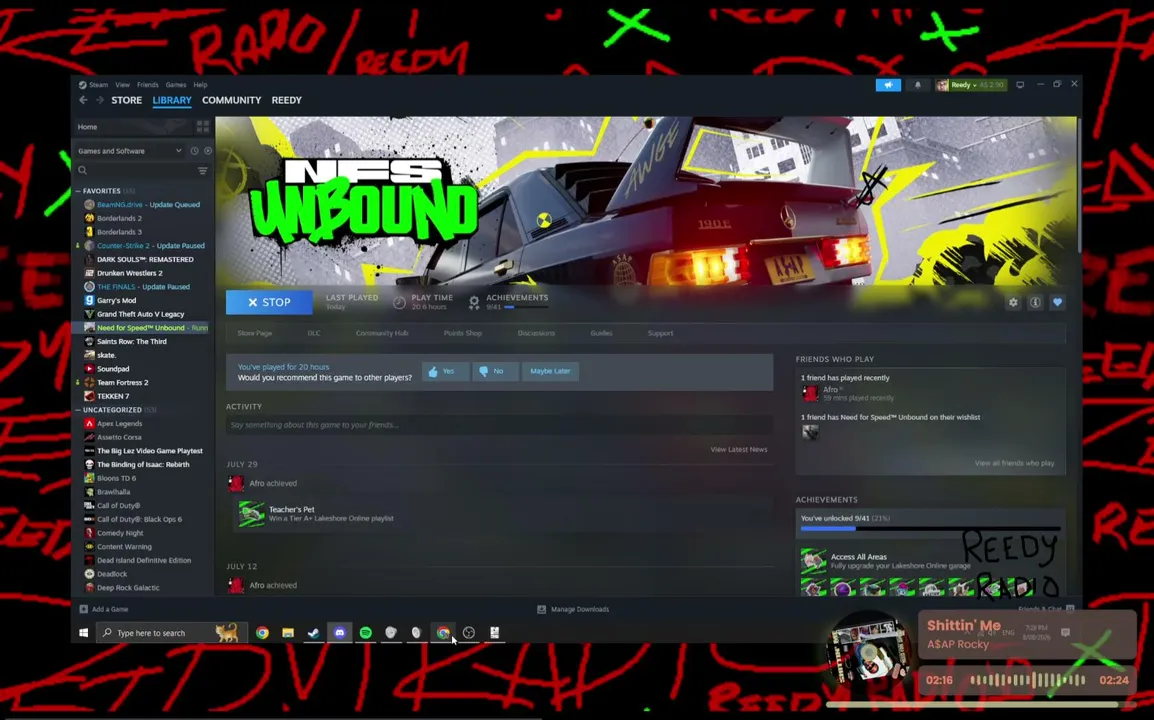Open the announcements megaphone button
The width and height of the screenshot is (1154, 720).
[x=888, y=85]
